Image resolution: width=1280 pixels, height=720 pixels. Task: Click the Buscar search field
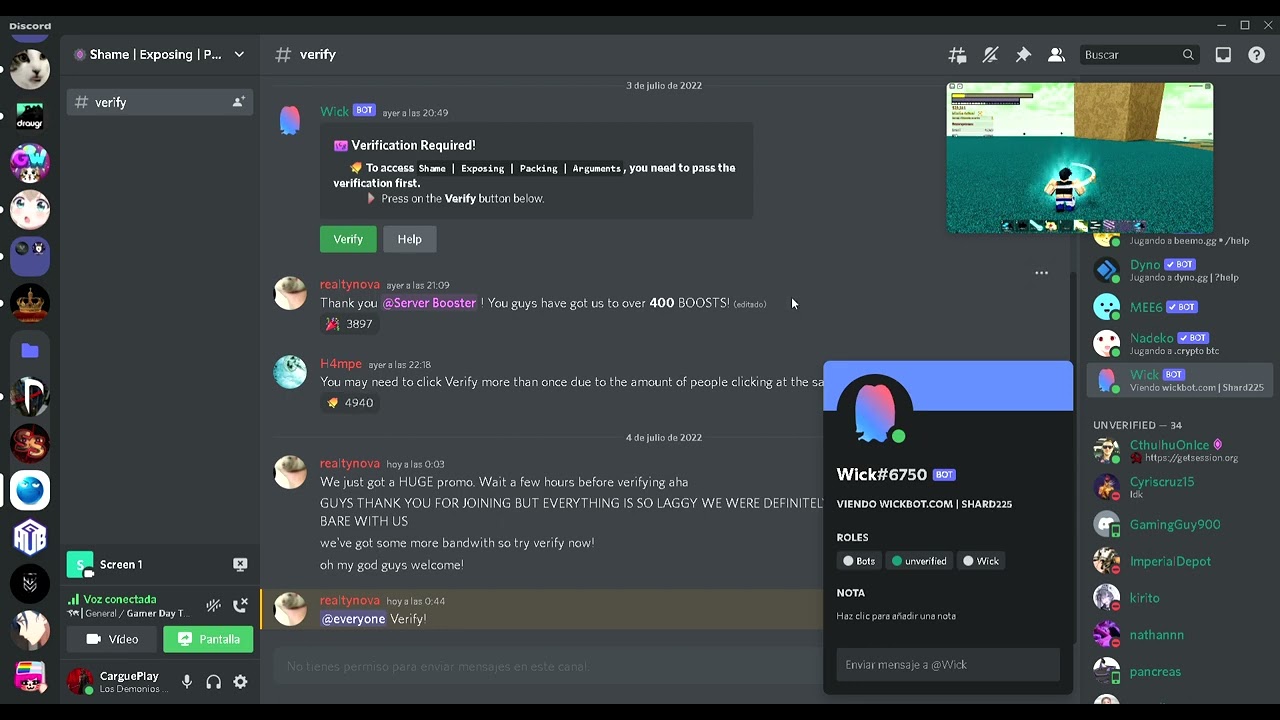click(x=1139, y=55)
